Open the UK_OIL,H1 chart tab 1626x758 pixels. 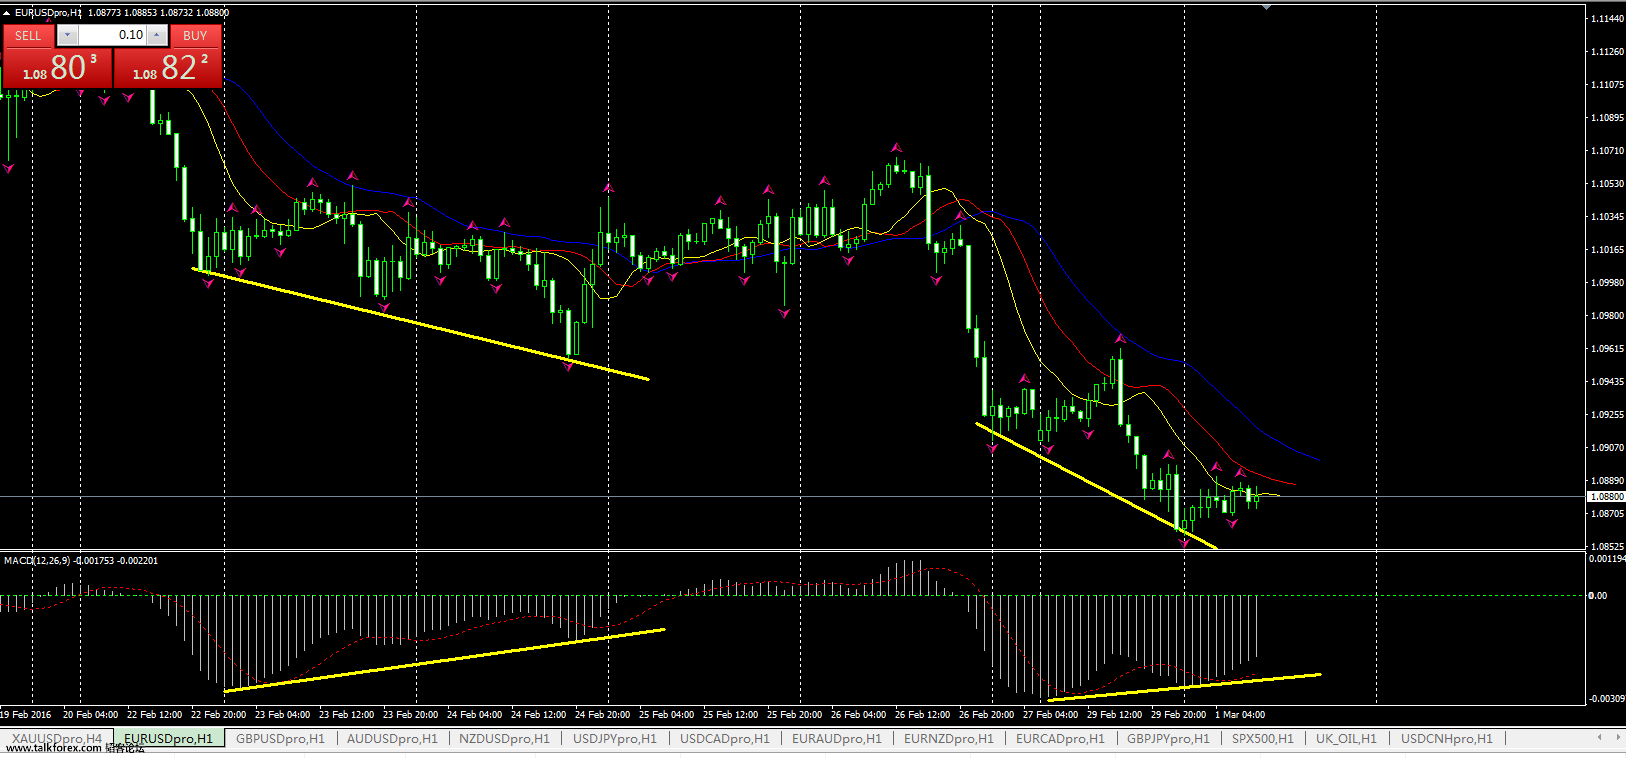(1346, 739)
